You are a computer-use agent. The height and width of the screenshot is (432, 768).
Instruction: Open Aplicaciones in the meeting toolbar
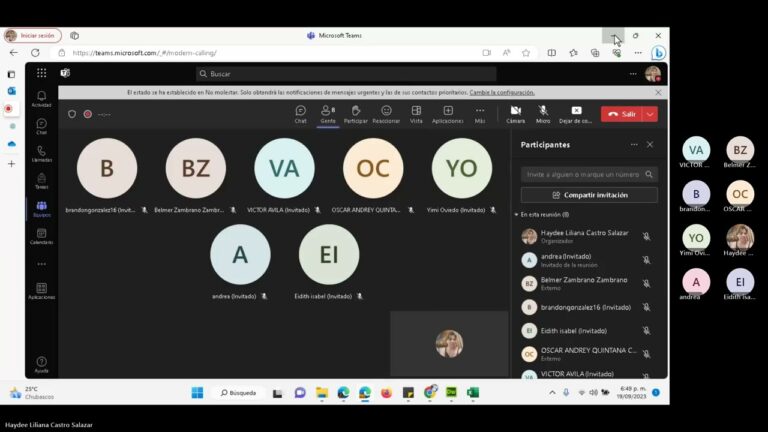coord(448,114)
